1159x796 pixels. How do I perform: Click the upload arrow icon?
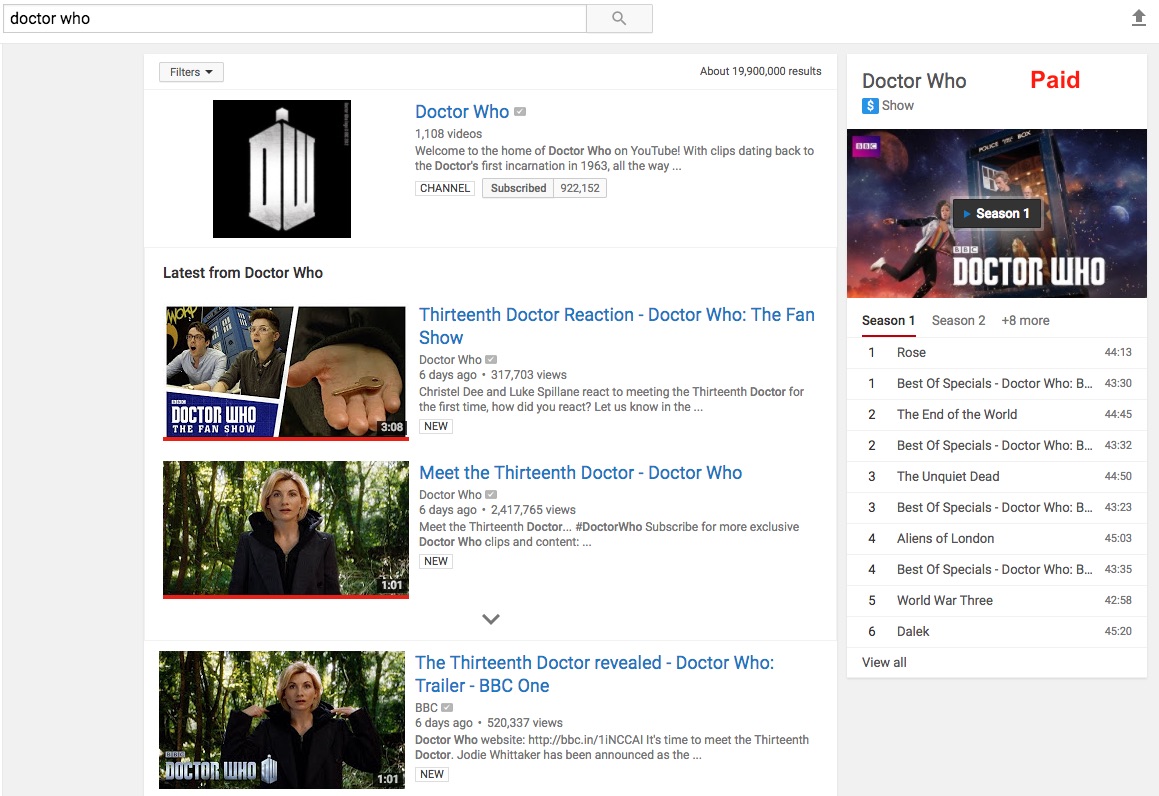(x=1138, y=18)
